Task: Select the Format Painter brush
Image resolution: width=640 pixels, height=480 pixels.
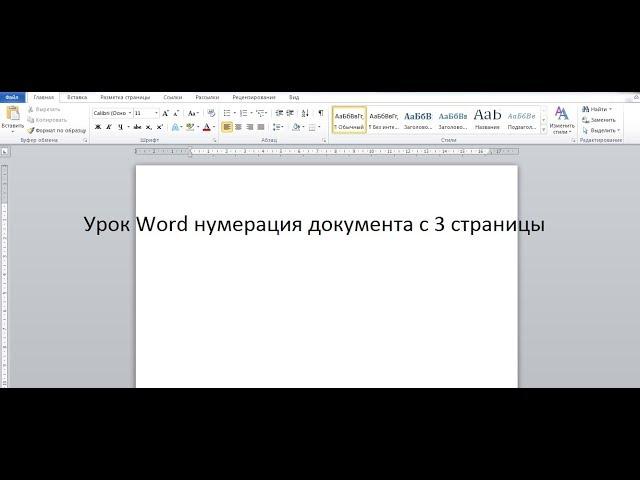Action: coord(31,131)
